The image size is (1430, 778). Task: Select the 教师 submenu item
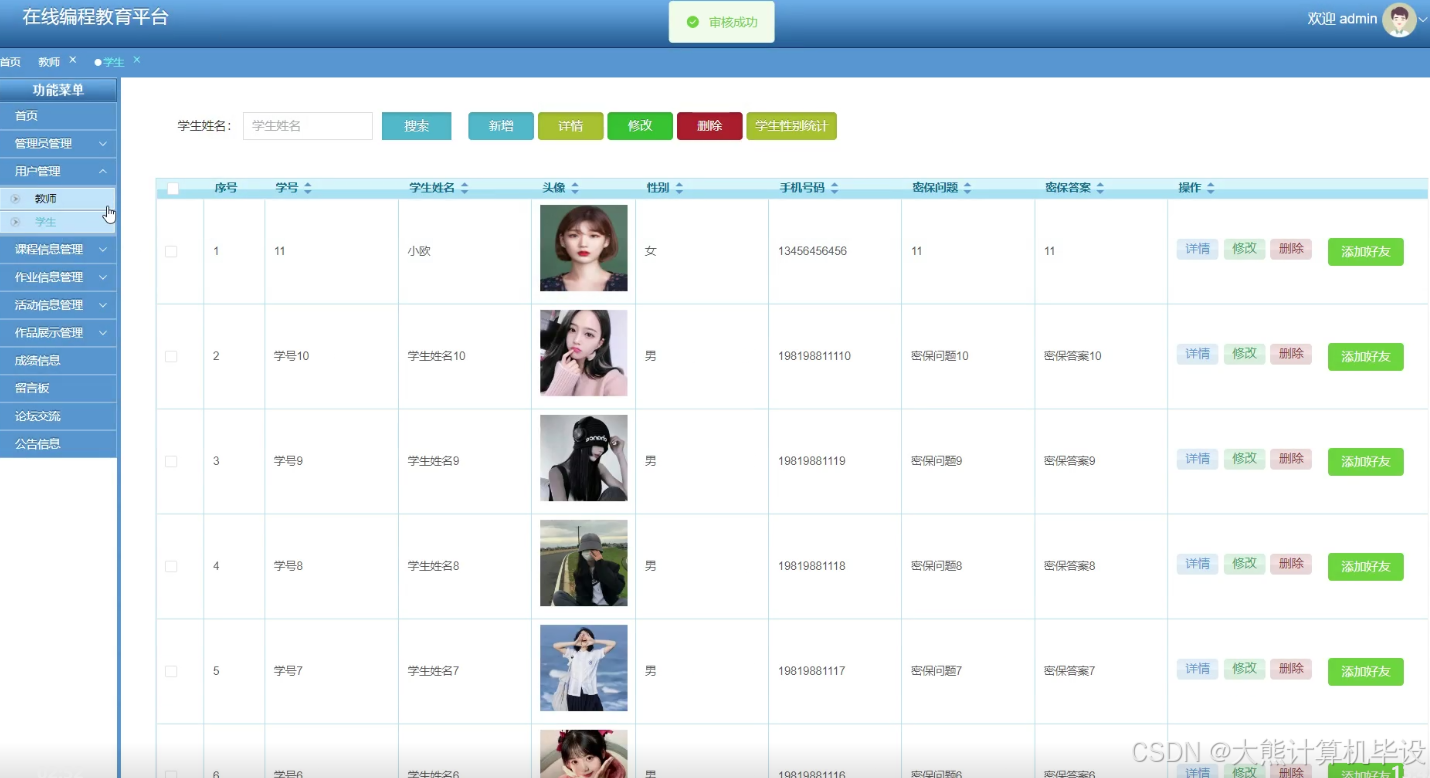58,199
